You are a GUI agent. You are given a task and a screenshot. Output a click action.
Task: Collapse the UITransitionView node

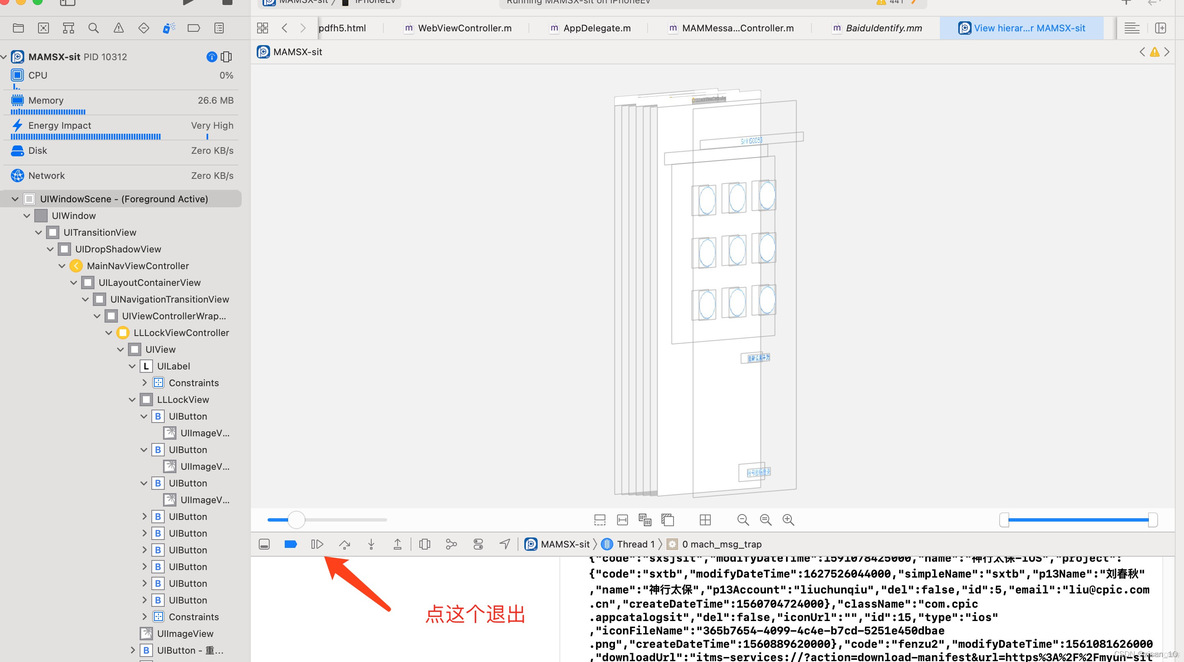coord(39,232)
